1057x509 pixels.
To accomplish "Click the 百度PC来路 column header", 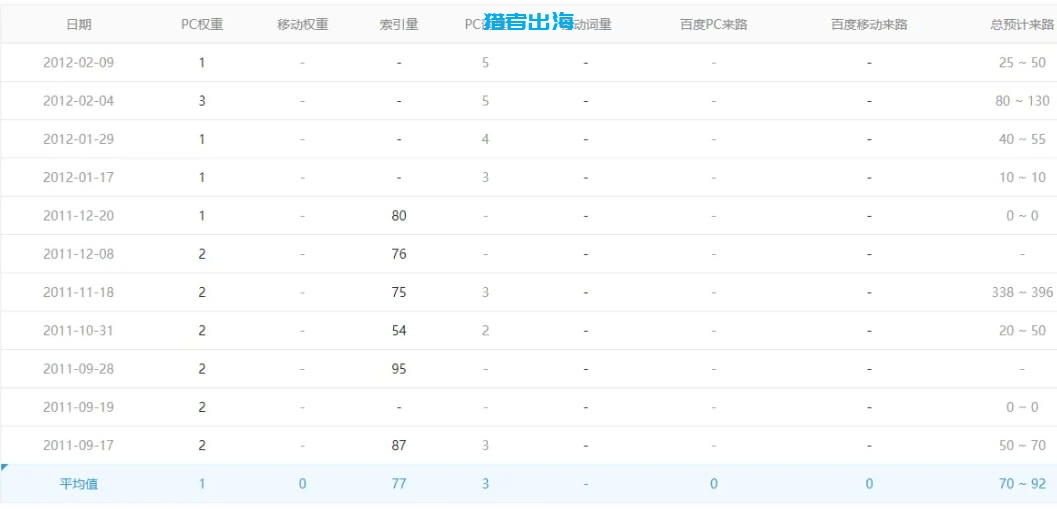I will point(714,24).
